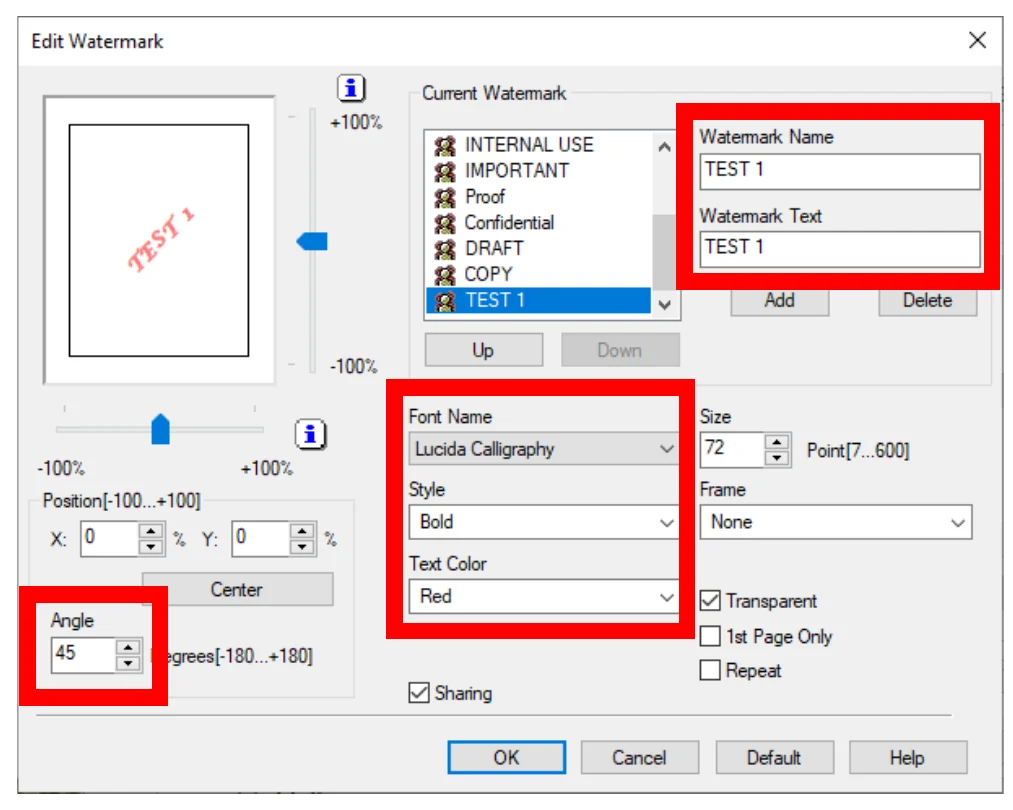The width and height of the screenshot is (1013, 810).
Task: Enable 1st Page Only checkbox
Action: [x=710, y=636]
